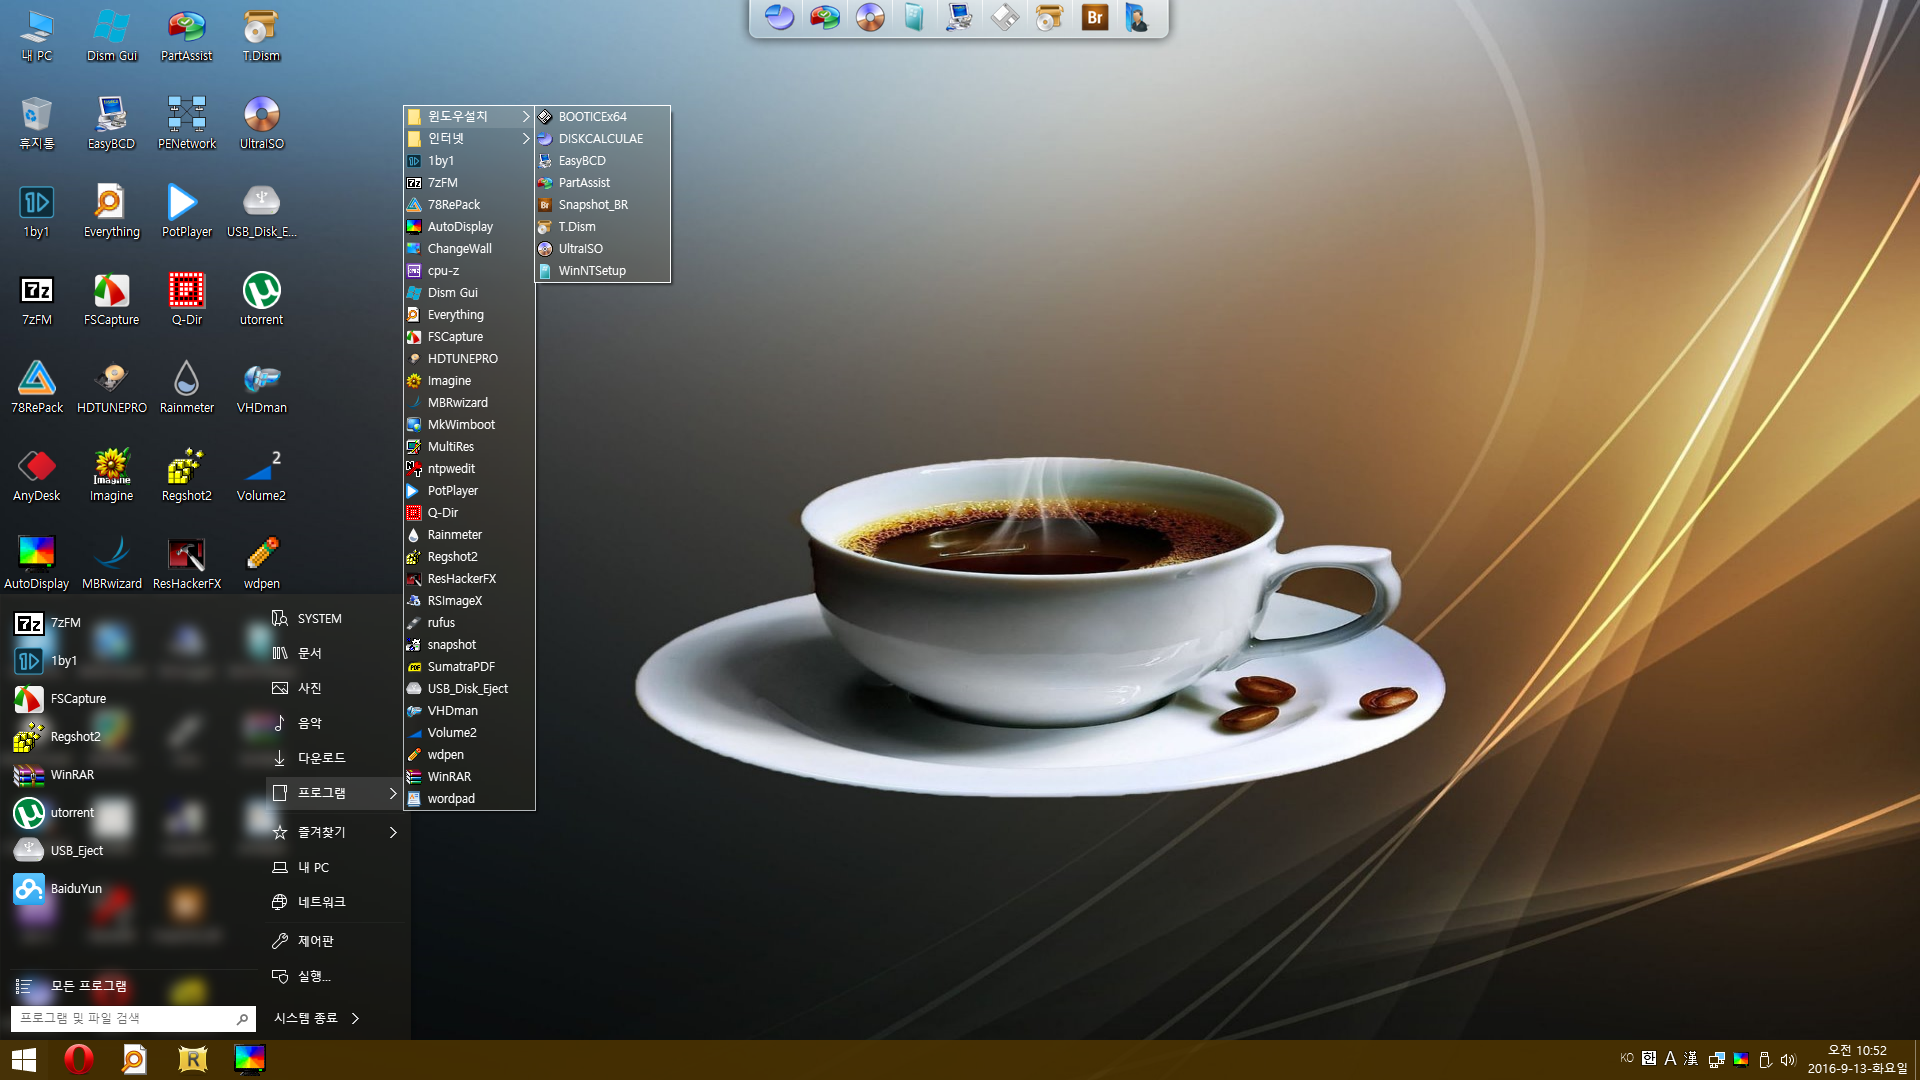Open the 78RePack desktop icon
The width and height of the screenshot is (1920, 1080).
click(37, 388)
